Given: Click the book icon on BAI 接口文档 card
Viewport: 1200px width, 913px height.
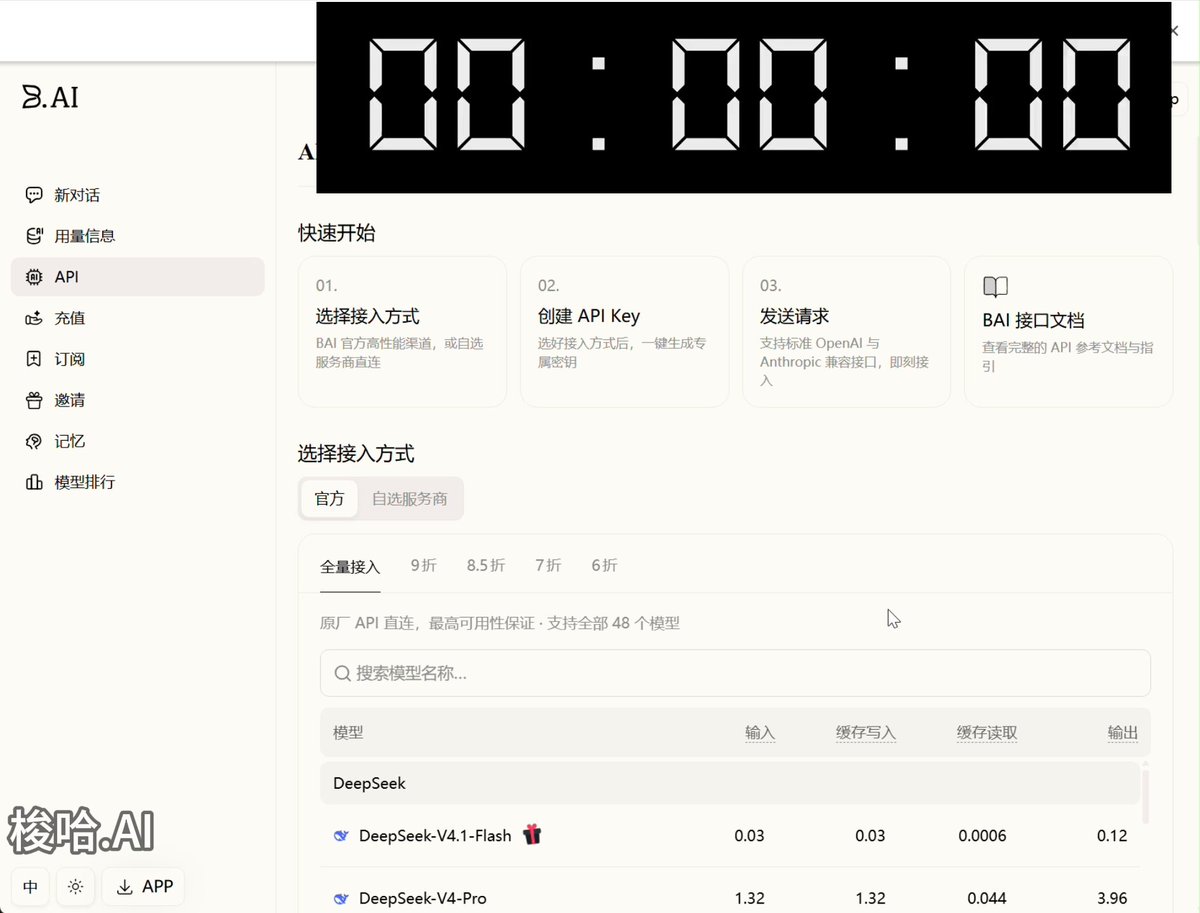Looking at the screenshot, I should coord(995,288).
